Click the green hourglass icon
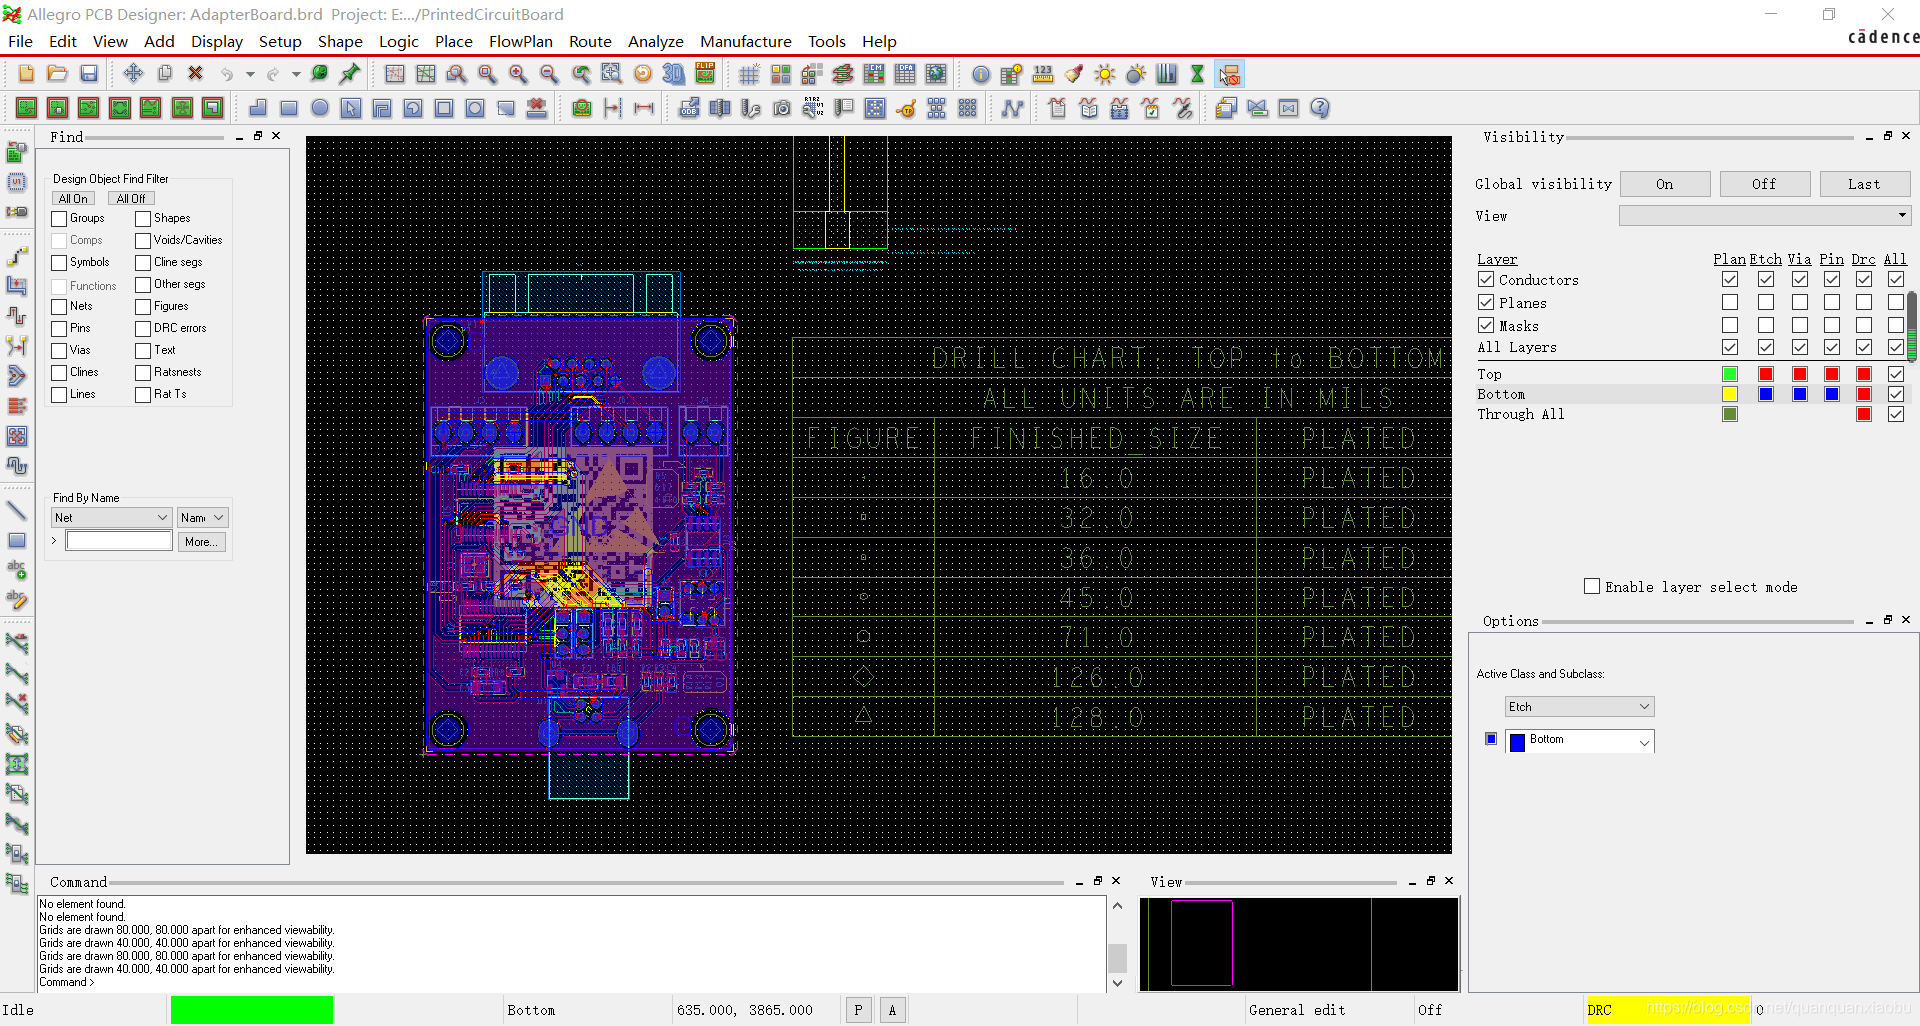1920x1026 pixels. (1197, 74)
